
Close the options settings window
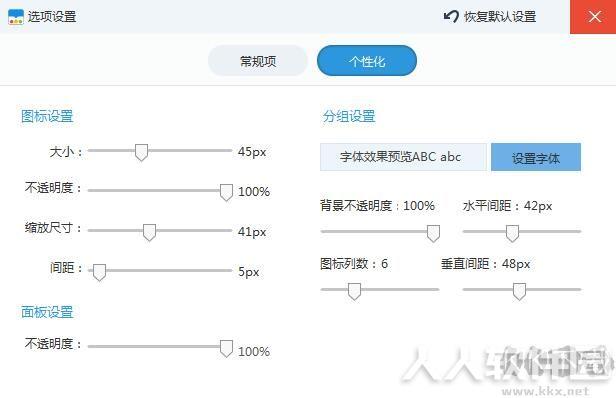click(x=594, y=17)
